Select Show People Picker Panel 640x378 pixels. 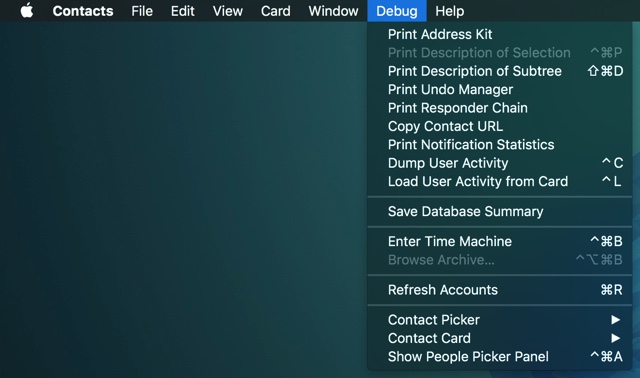[500, 356]
